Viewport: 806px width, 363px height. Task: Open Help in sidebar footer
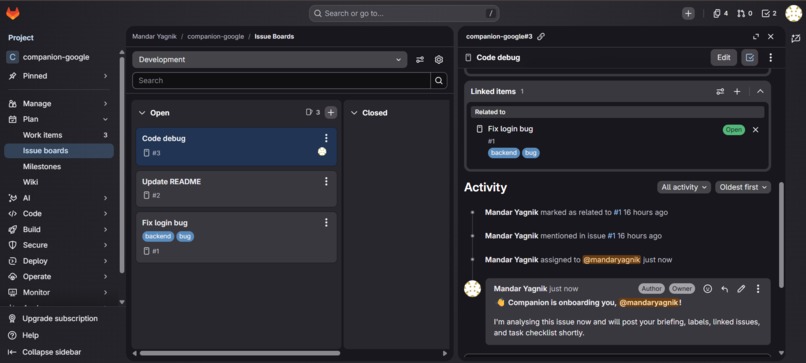pyautogui.click(x=30, y=335)
